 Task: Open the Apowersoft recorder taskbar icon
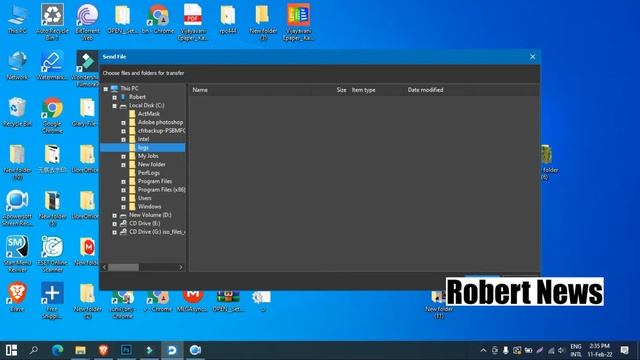[195, 350]
